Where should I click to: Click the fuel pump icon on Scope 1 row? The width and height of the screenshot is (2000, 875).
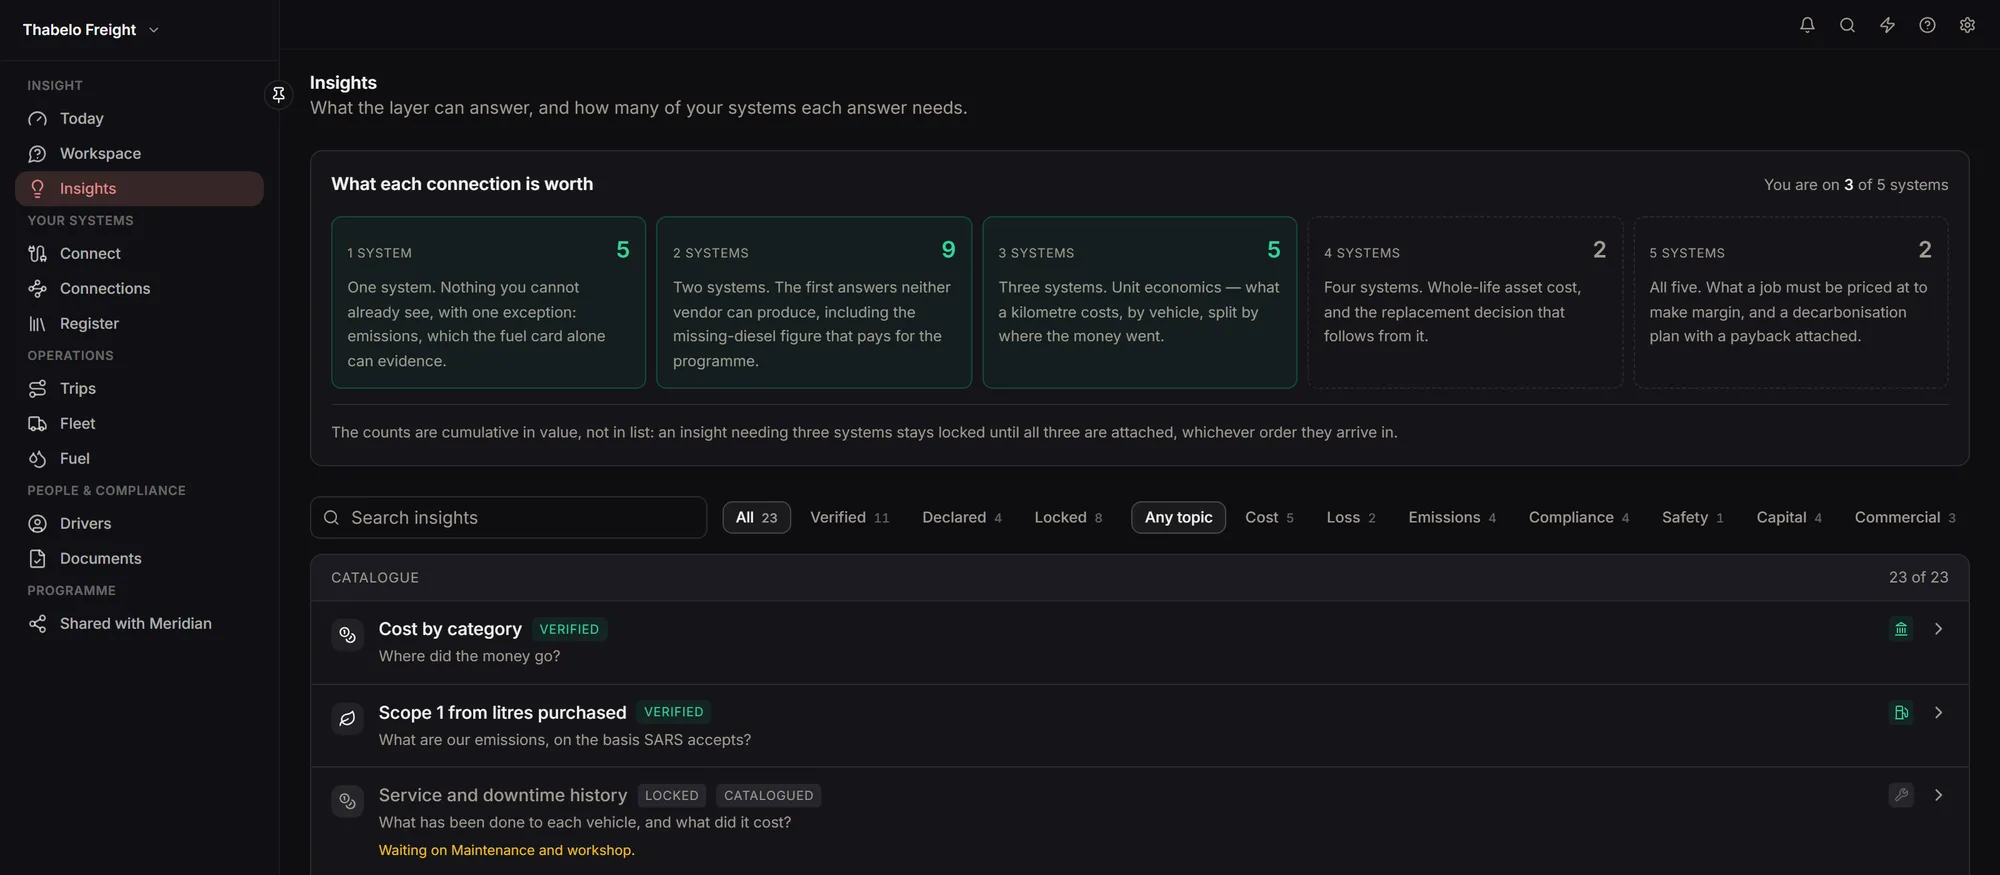tap(1901, 713)
